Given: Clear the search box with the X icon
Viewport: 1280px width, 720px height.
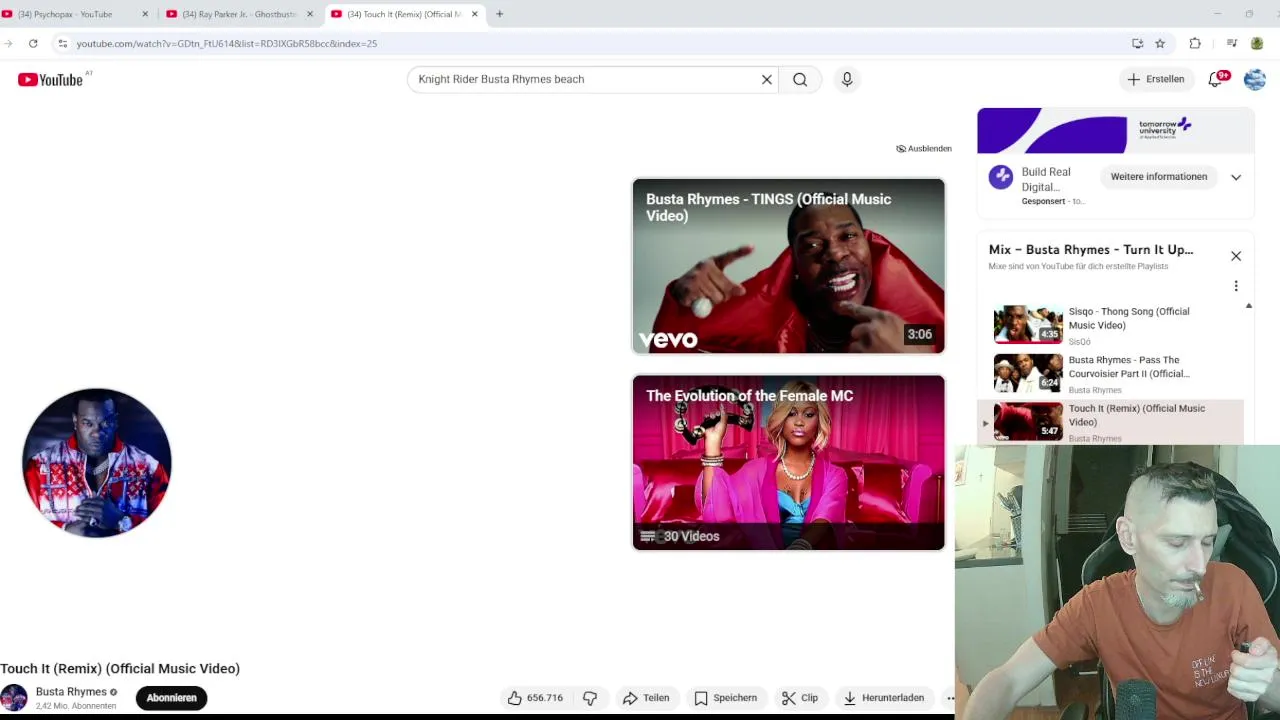Looking at the screenshot, I should pos(767,79).
